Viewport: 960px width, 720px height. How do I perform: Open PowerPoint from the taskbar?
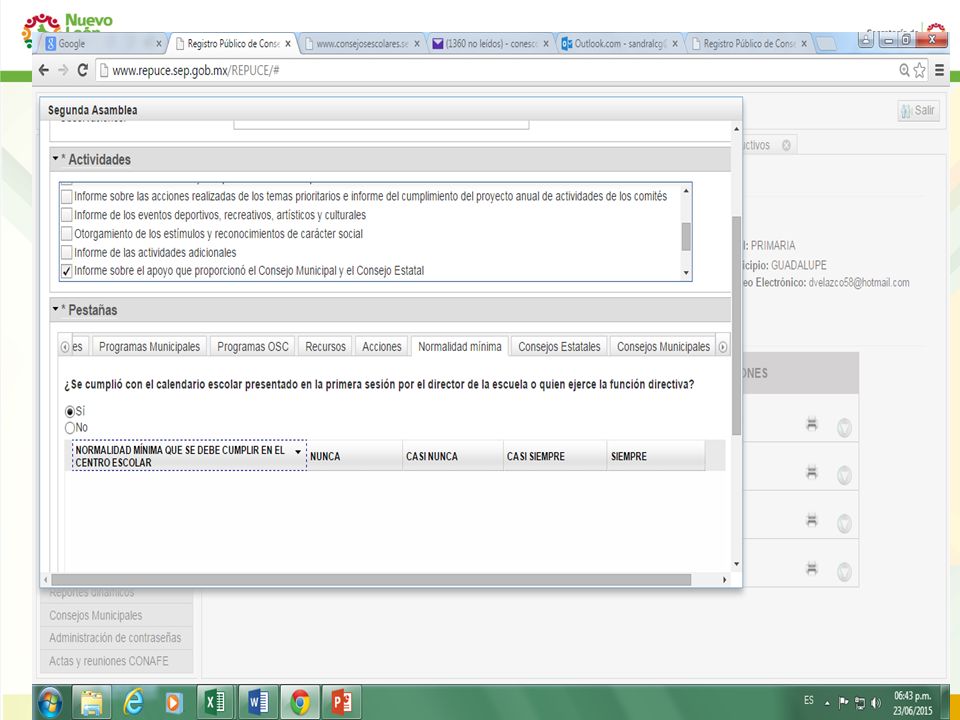341,702
